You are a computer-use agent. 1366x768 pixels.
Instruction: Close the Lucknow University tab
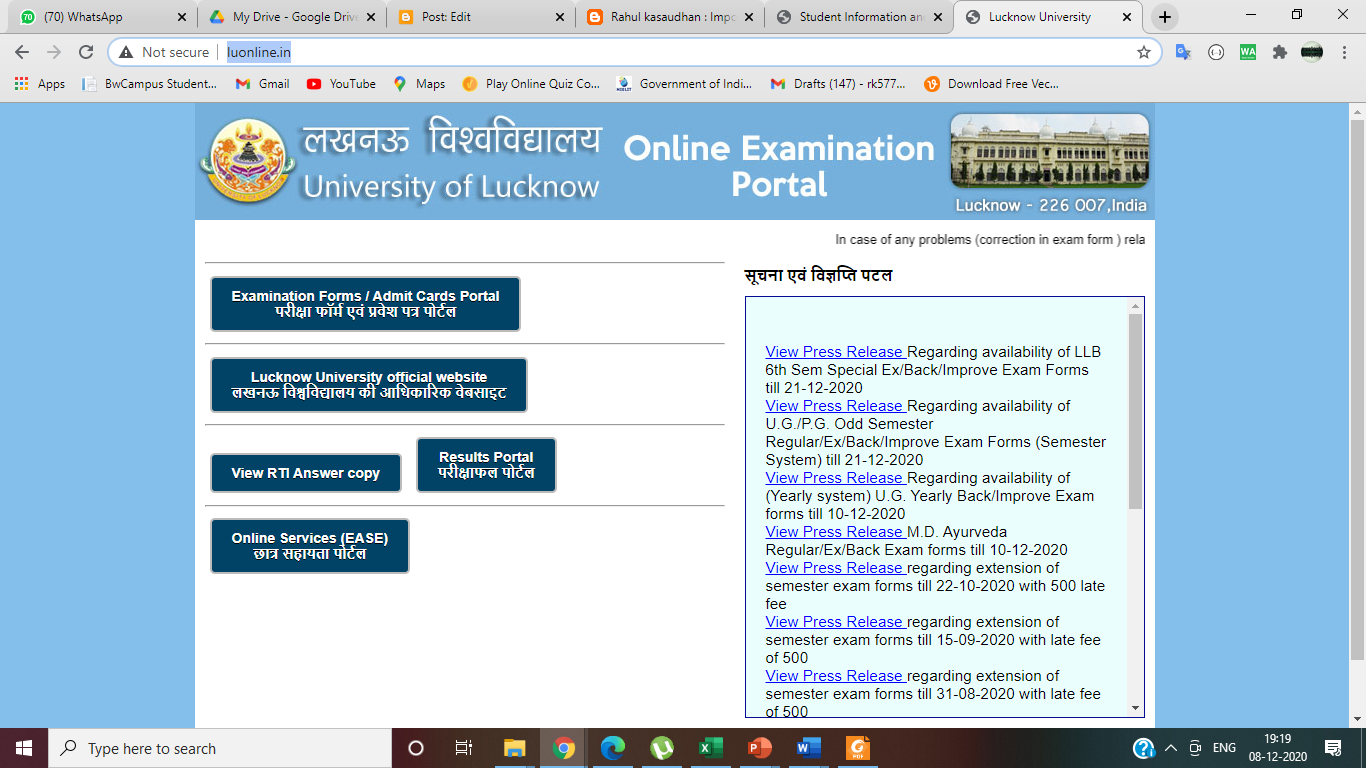(1129, 17)
